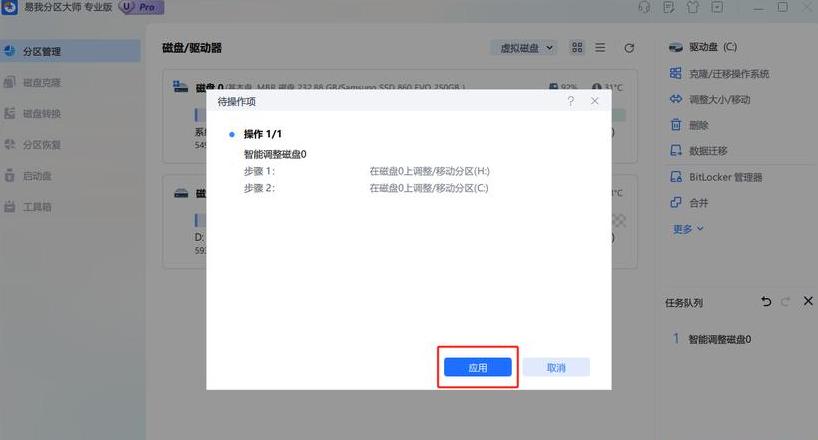
Task: Click the 克隆/迁移操作系统 icon
Action: [676, 73]
